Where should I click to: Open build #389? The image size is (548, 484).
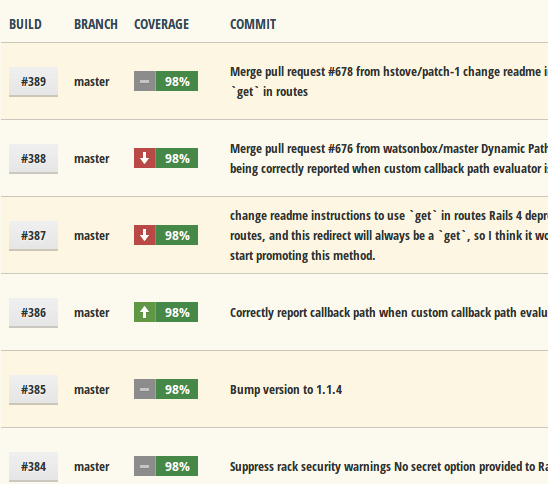34,82
